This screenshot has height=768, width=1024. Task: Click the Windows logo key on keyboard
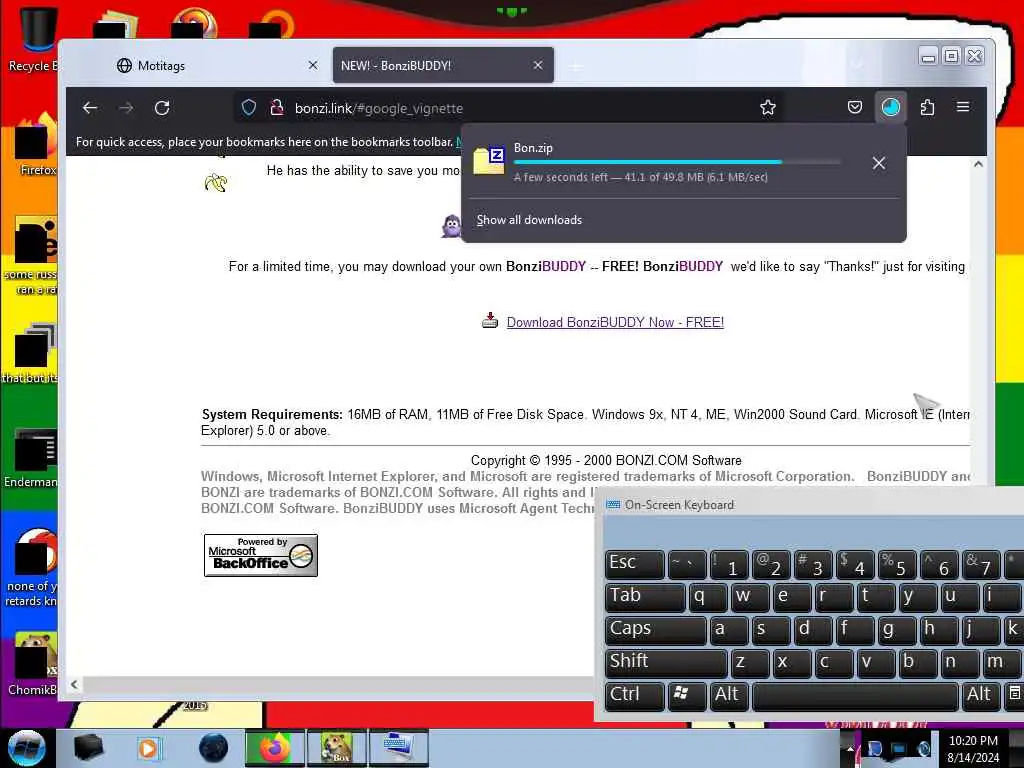pyautogui.click(x=687, y=696)
